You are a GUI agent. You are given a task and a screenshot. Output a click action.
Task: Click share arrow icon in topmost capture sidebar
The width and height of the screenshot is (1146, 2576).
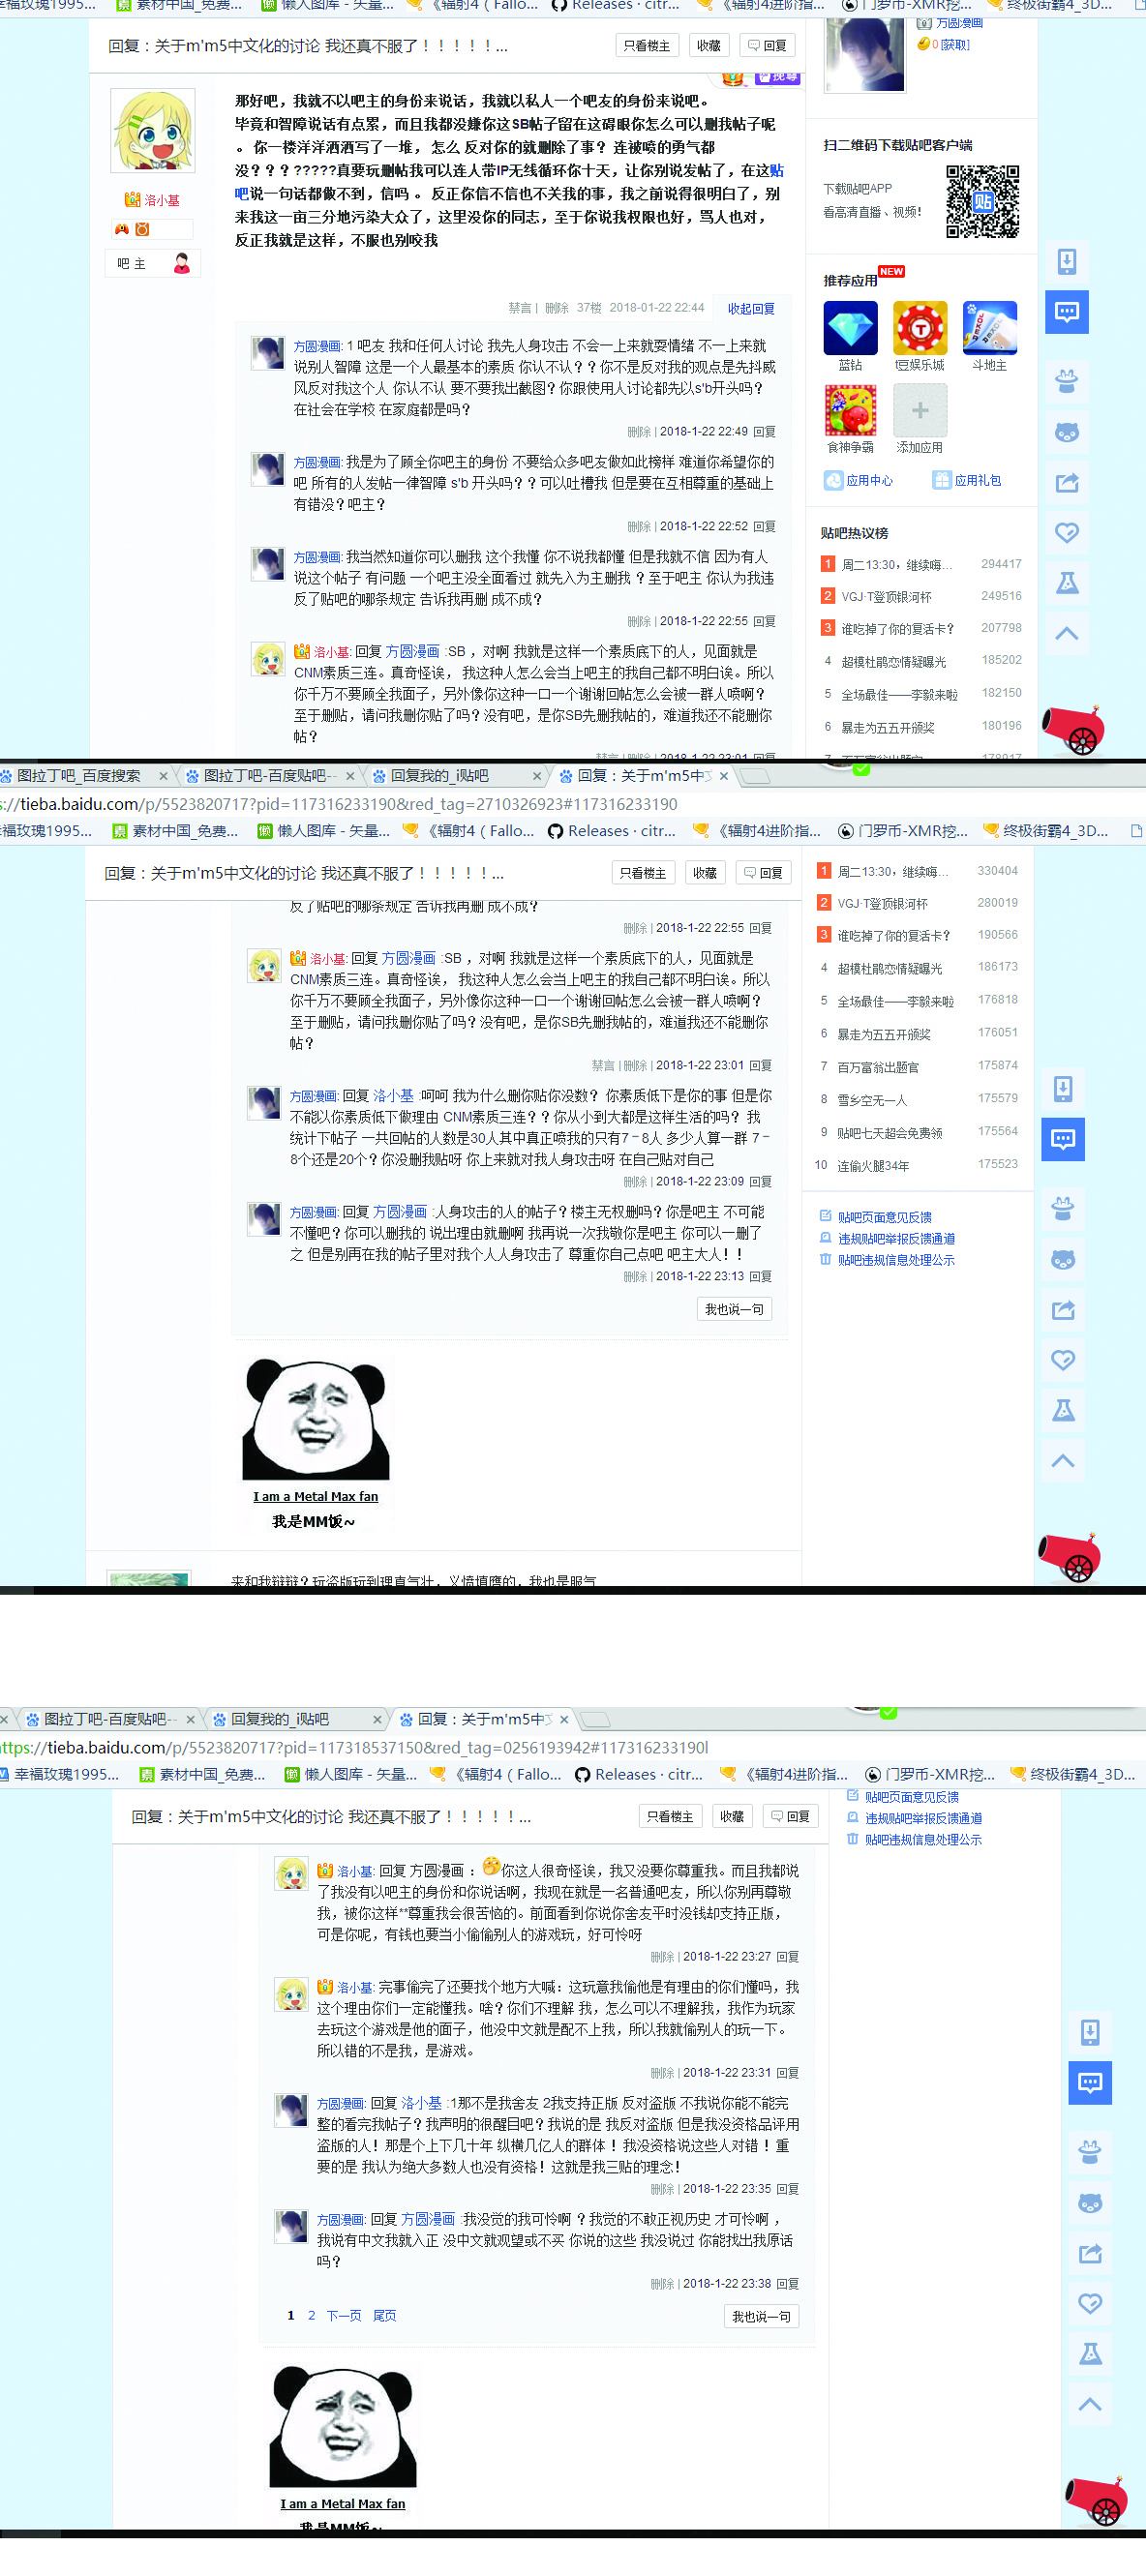coord(1067,482)
